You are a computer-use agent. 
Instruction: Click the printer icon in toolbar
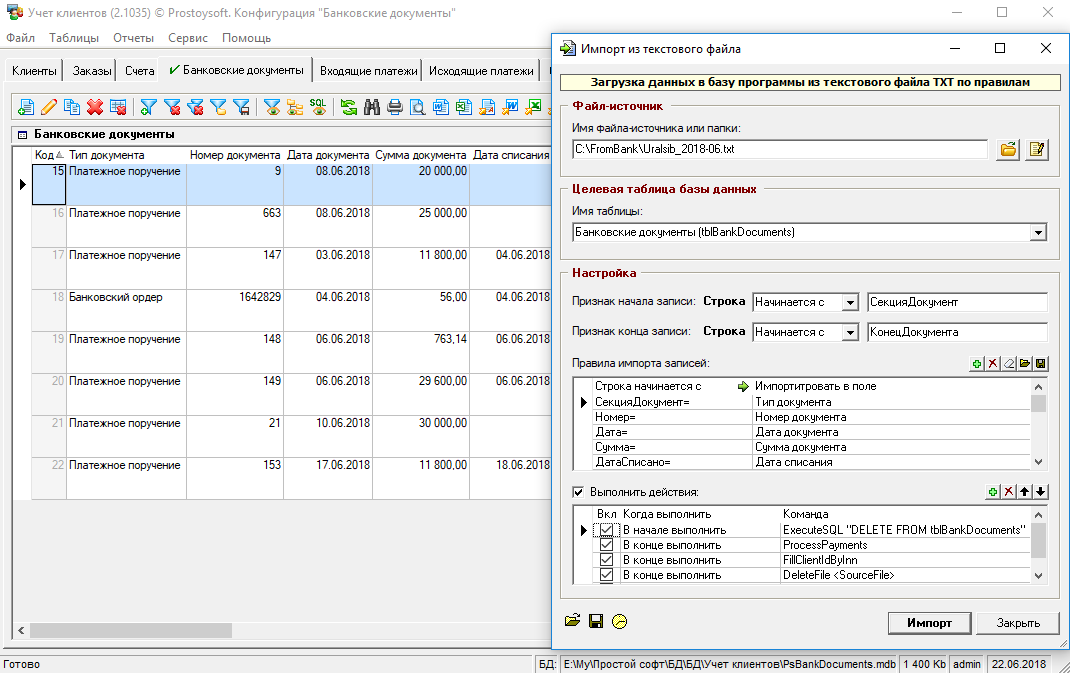pyautogui.click(x=395, y=107)
